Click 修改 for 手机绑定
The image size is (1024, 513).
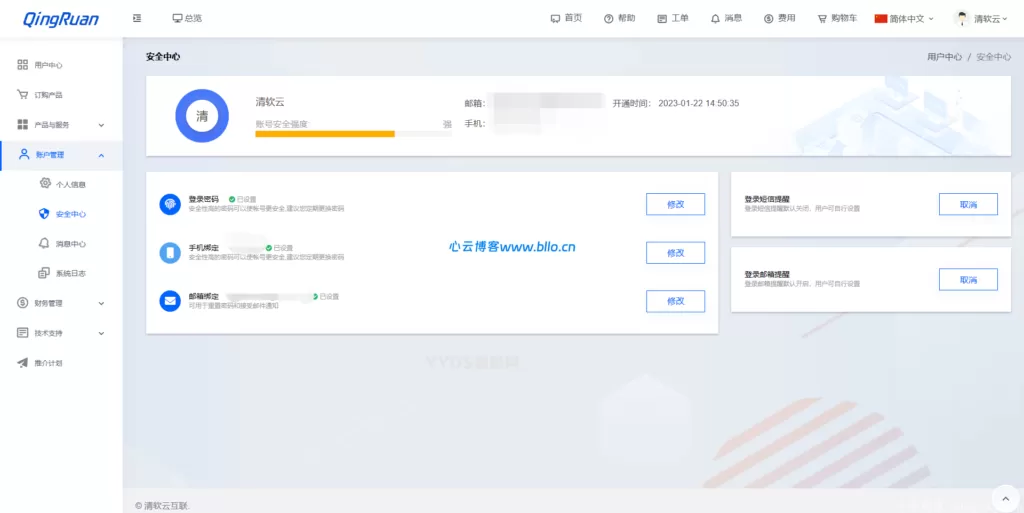click(x=675, y=253)
